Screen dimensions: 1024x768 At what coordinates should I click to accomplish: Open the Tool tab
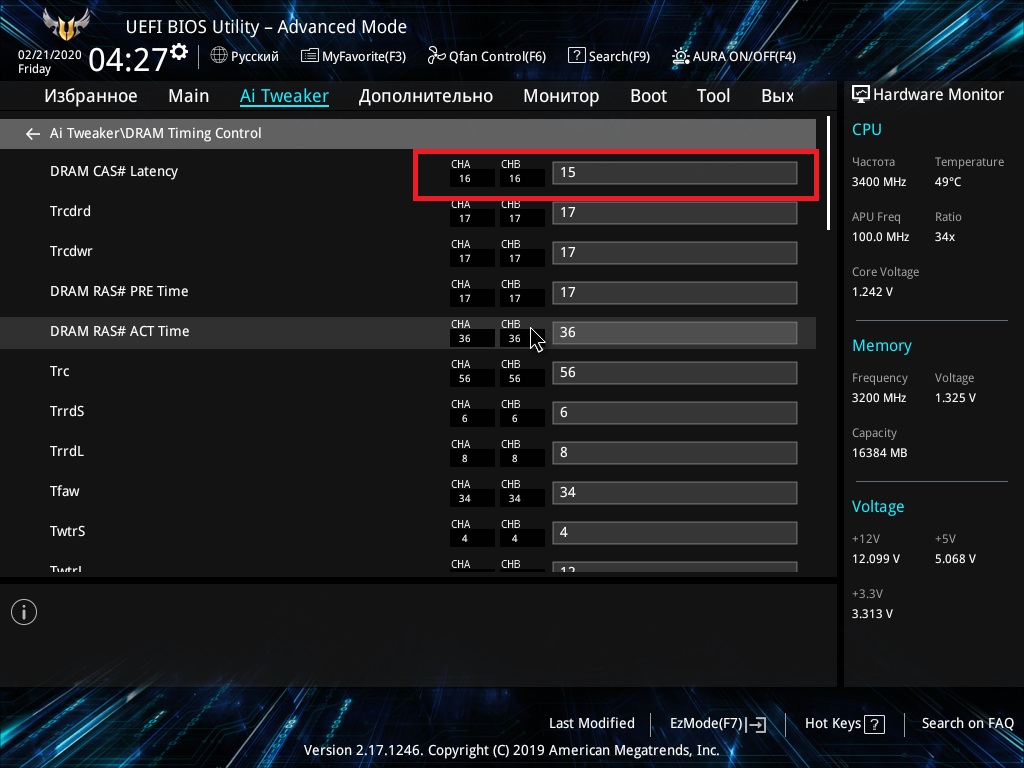713,96
